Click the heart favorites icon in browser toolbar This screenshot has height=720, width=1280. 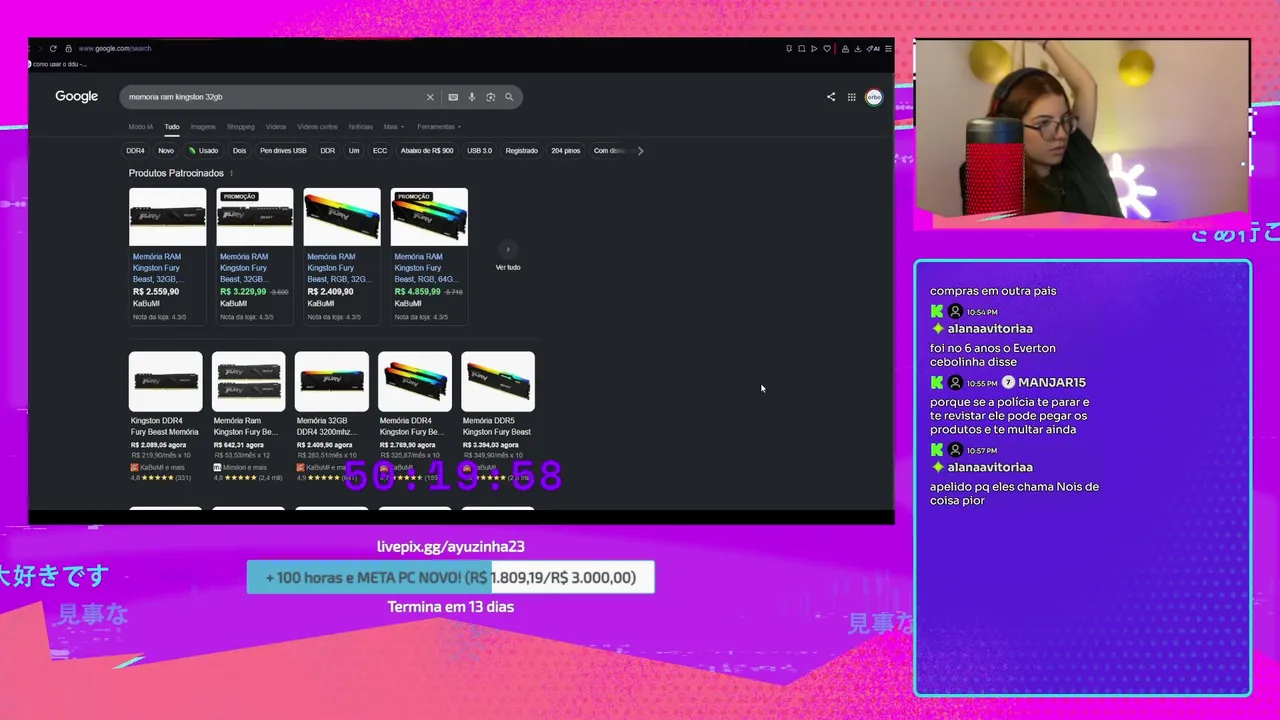click(x=827, y=48)
